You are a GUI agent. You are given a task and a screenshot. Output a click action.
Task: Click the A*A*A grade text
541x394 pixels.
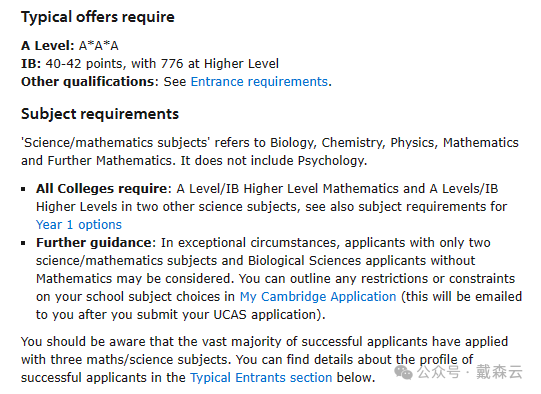point(99,46)
